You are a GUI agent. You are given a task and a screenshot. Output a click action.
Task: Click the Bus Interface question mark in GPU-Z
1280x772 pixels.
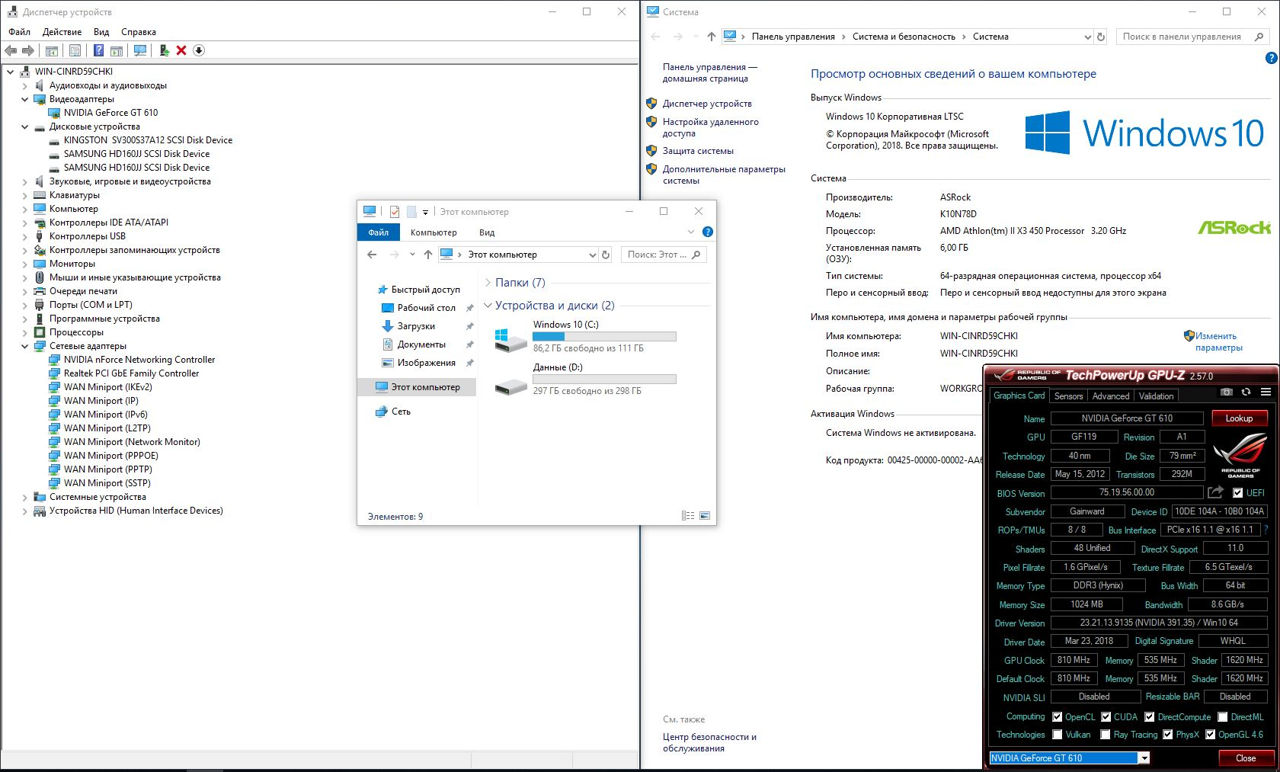[x=1266, y=529]
